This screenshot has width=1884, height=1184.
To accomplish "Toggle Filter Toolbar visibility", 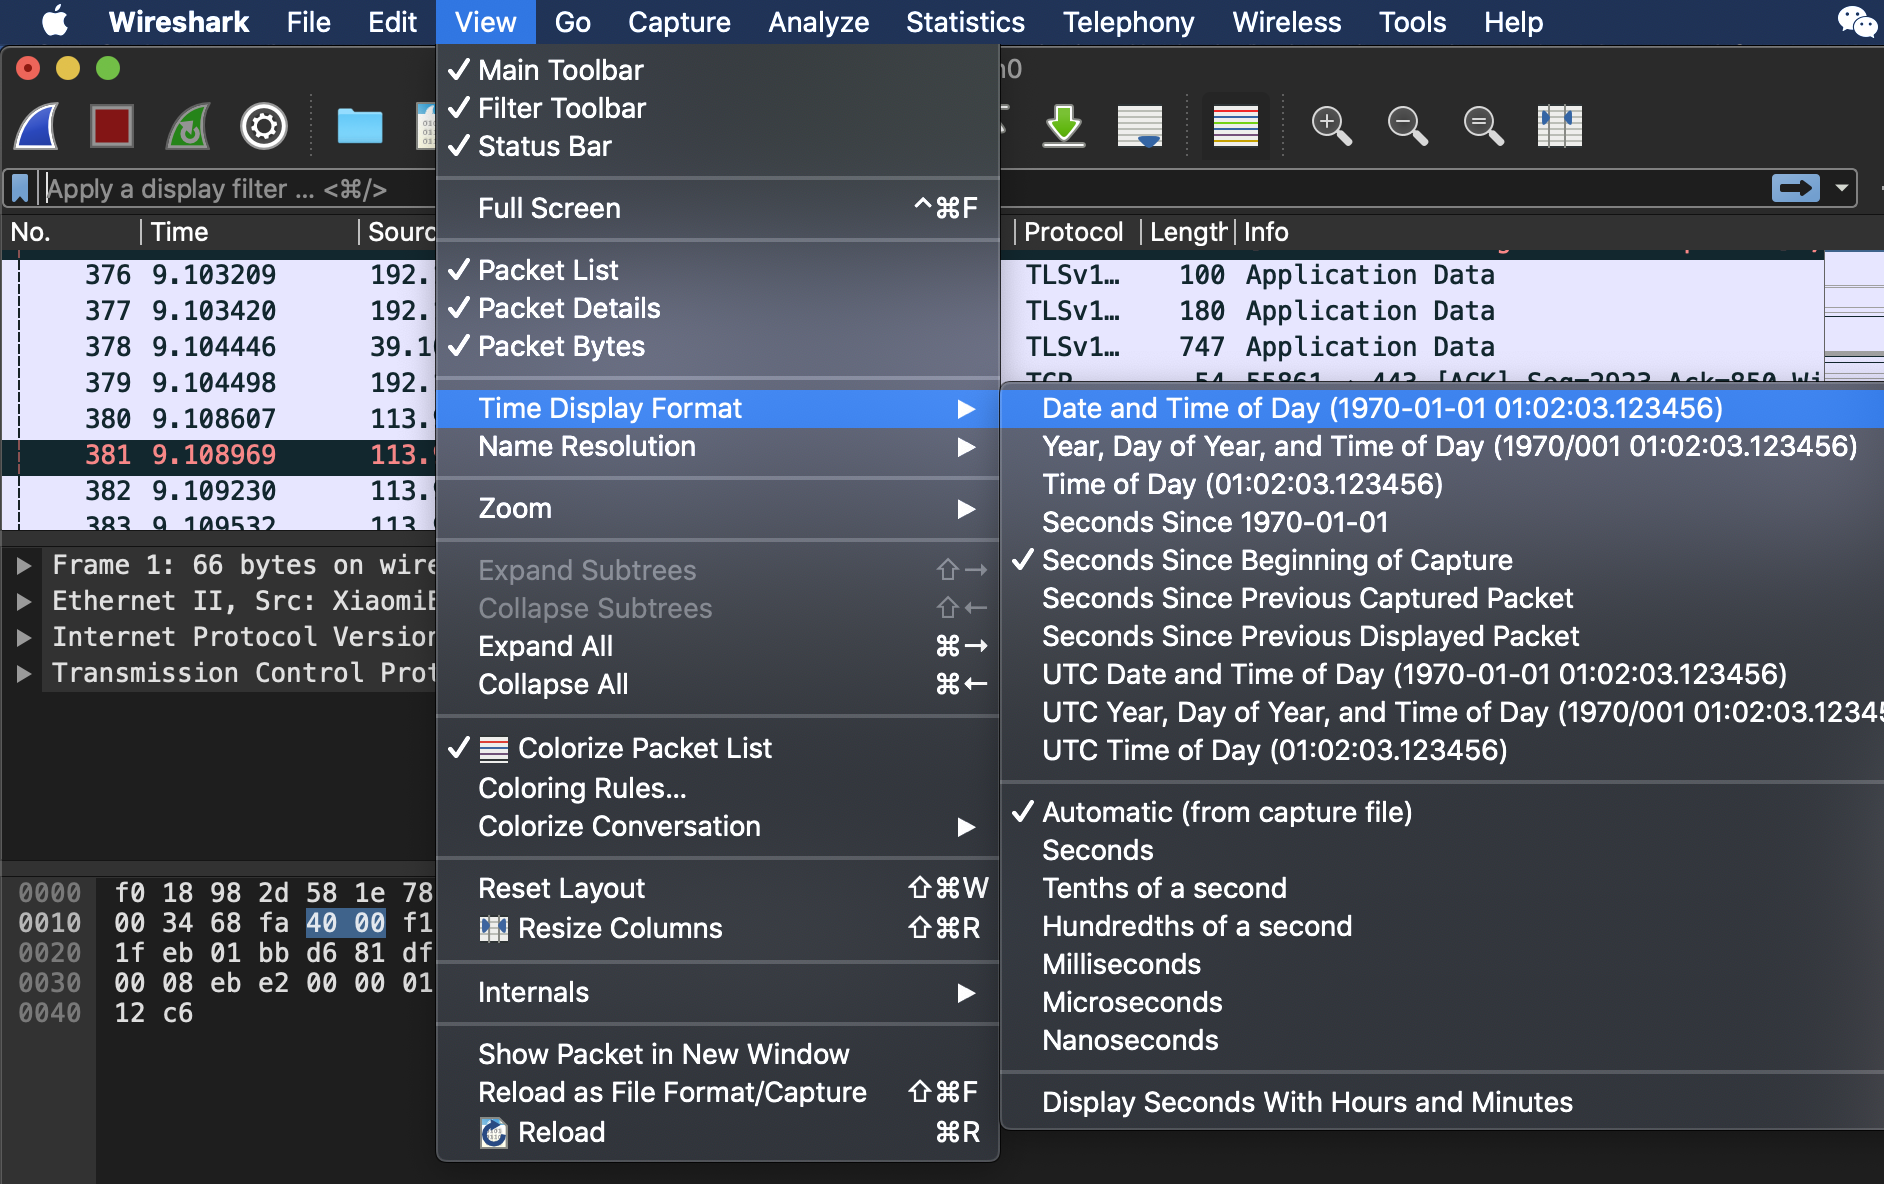I will coord(718,108).
